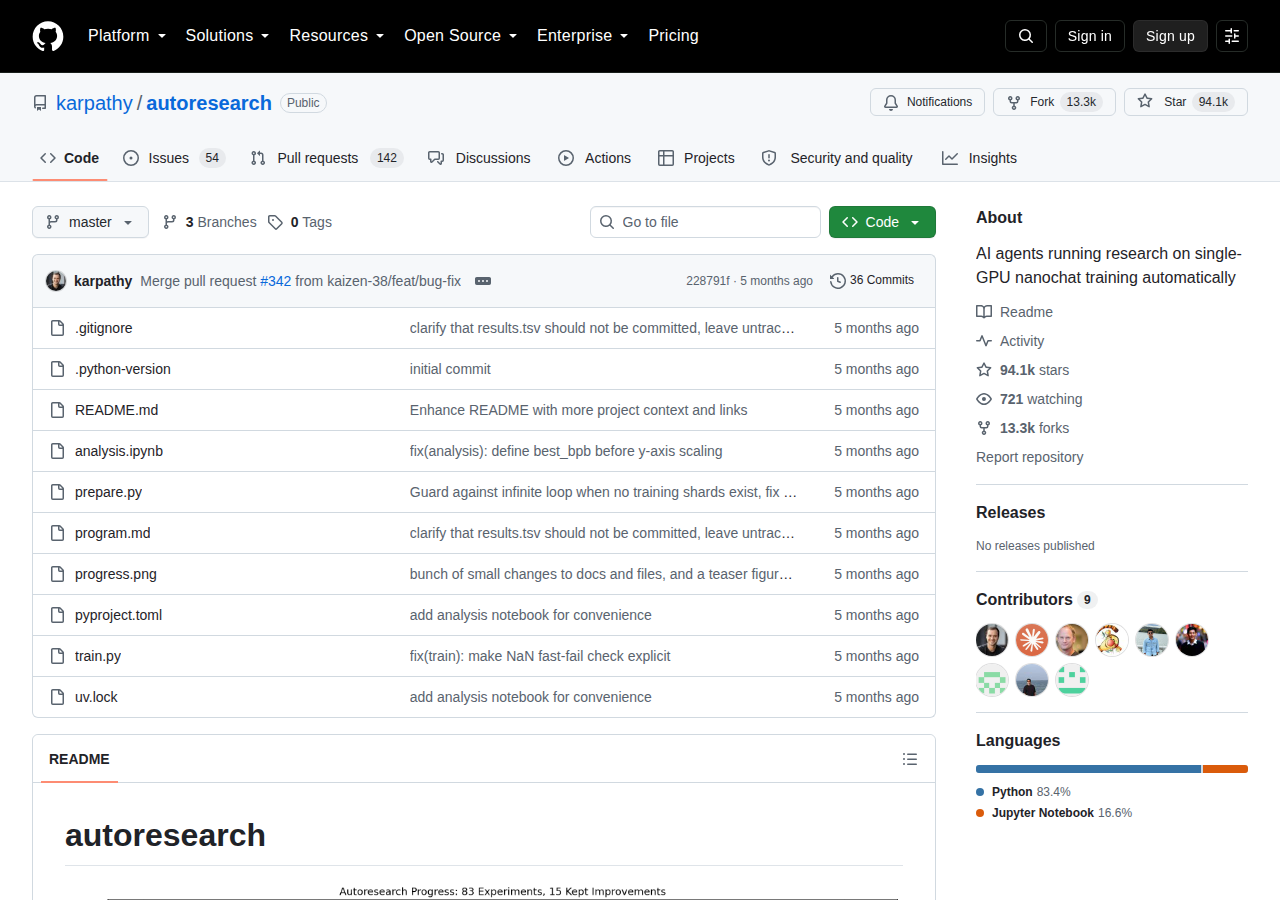The height and width of the screenshot is (900, 1280).
Task: Click the orange starburst contributor avatar
Action: click(1032, 640)
